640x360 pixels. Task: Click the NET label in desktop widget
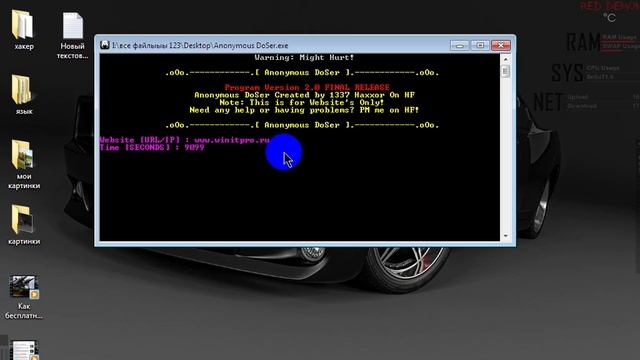click(x=548, y=102)
